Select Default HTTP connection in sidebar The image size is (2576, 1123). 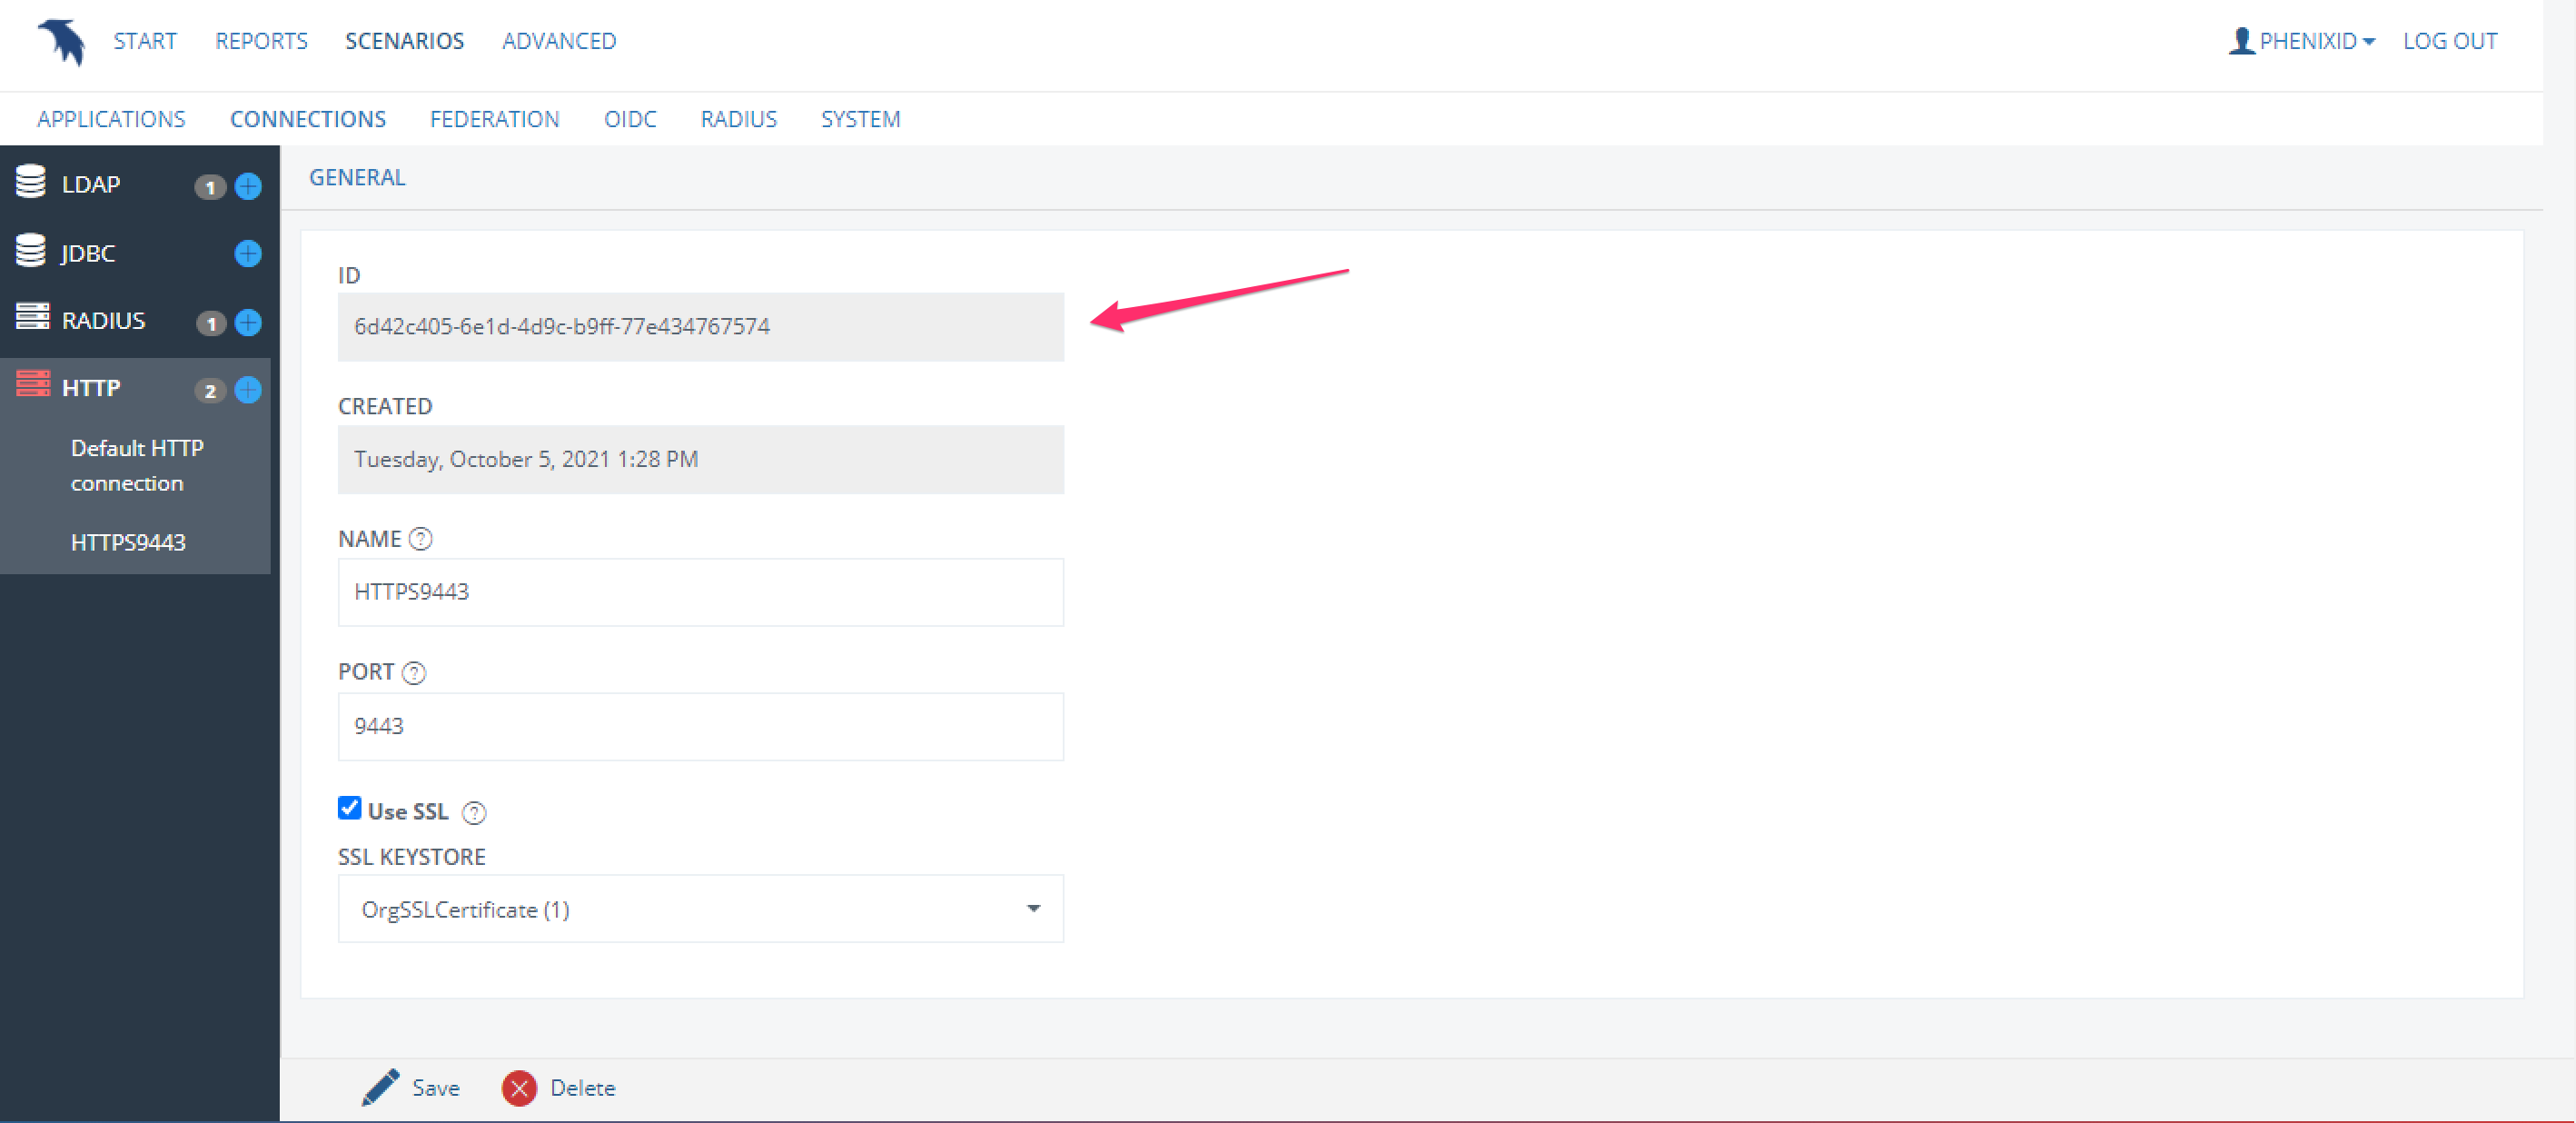(136, 465)
